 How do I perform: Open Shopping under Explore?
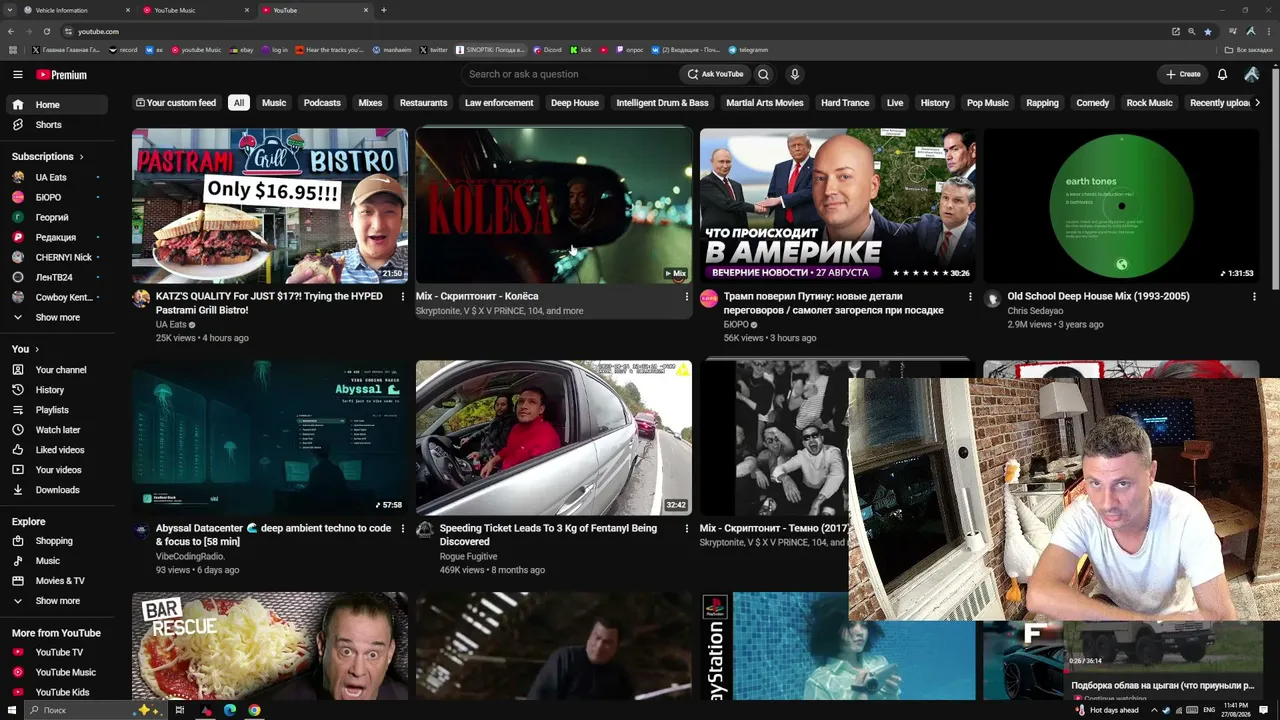55,541
